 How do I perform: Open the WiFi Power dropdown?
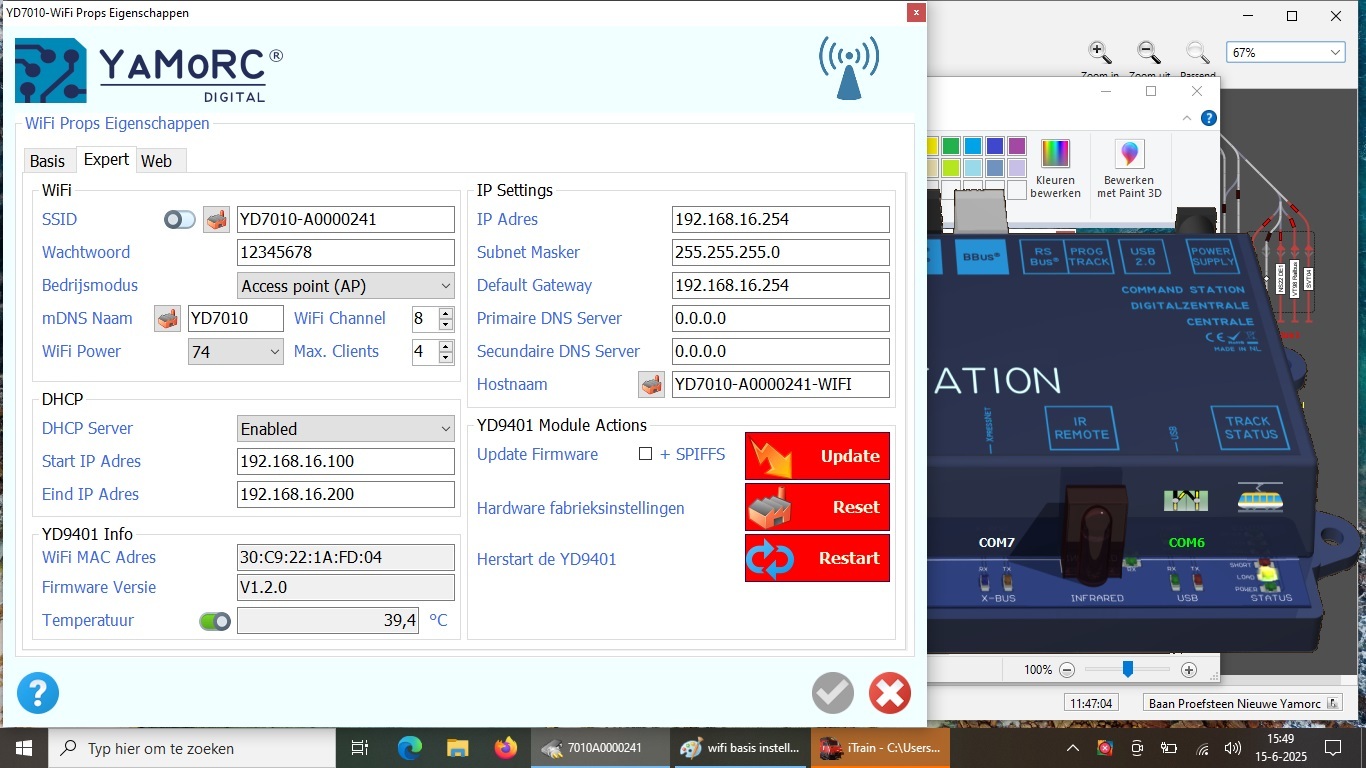236,352
